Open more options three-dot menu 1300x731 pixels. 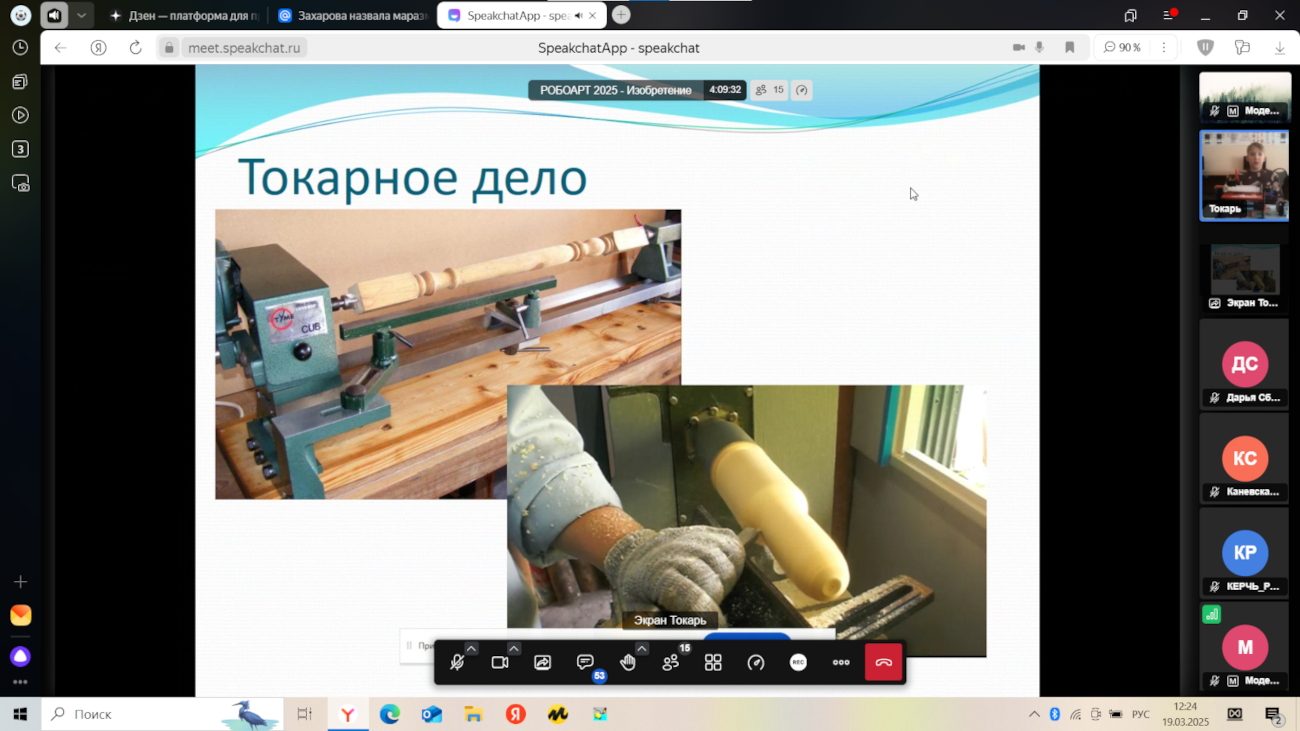pos(841,663)
